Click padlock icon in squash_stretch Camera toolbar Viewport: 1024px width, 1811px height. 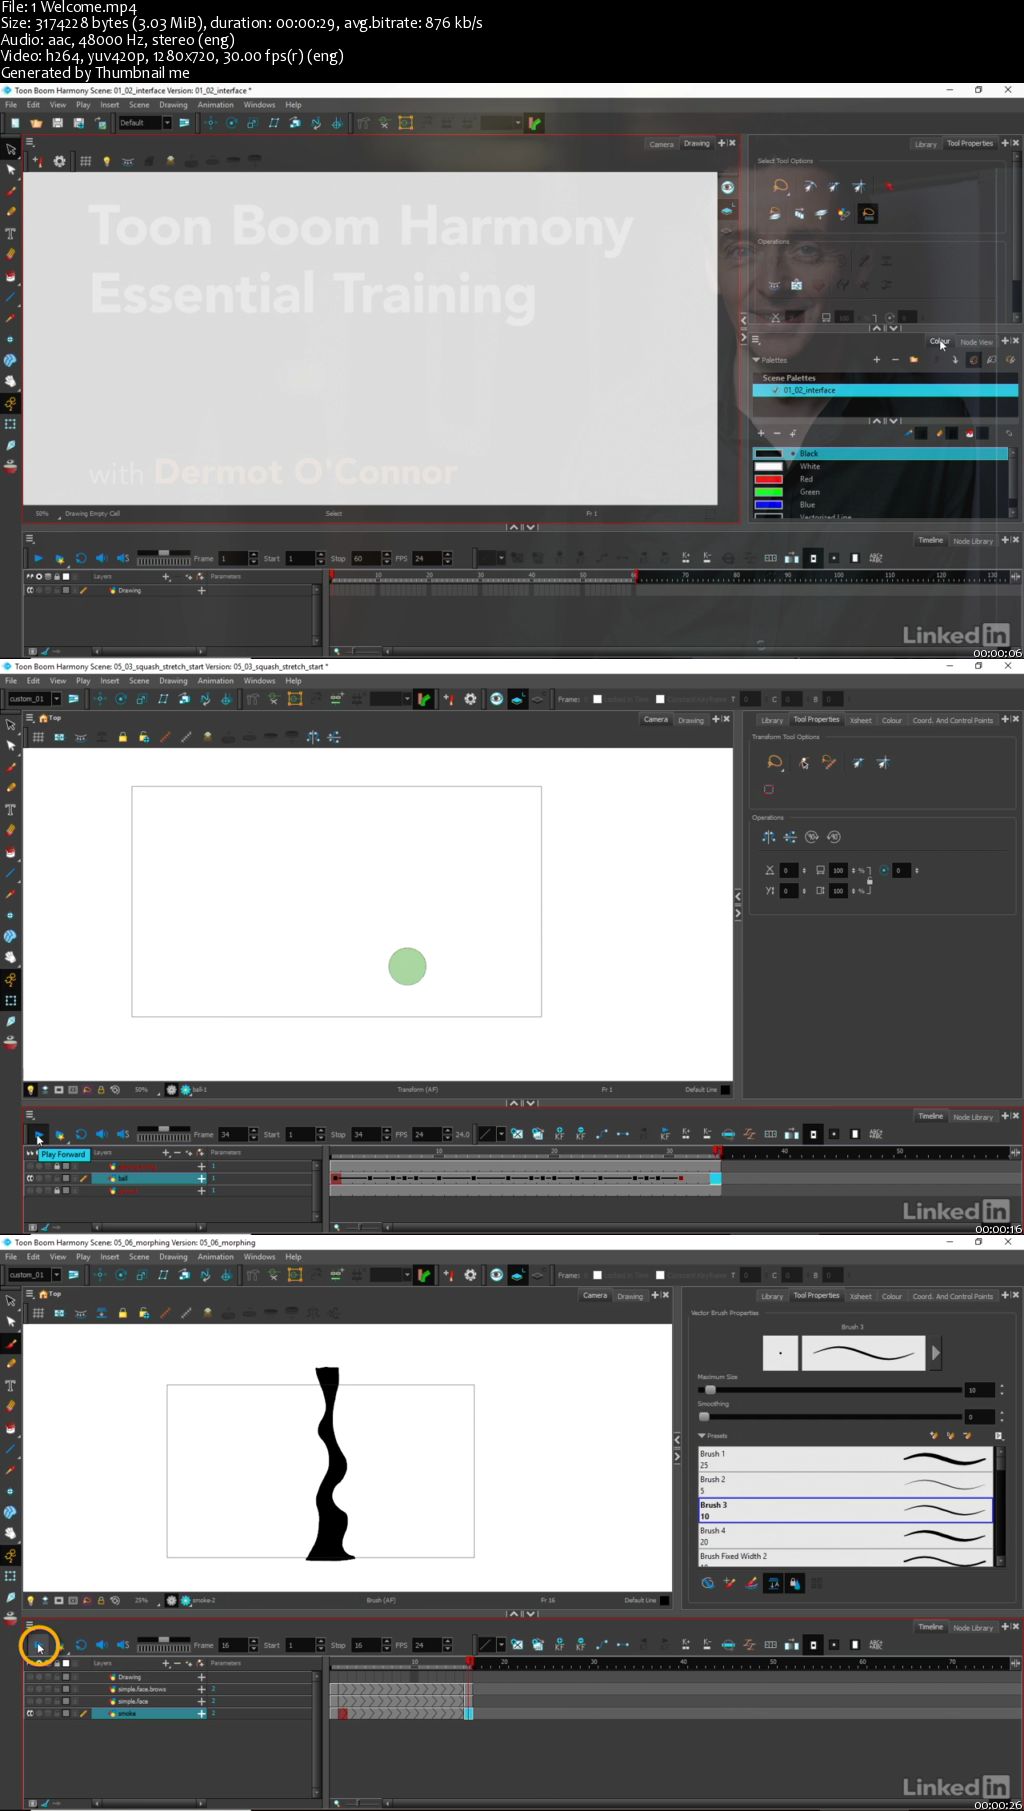coord(123,737)
